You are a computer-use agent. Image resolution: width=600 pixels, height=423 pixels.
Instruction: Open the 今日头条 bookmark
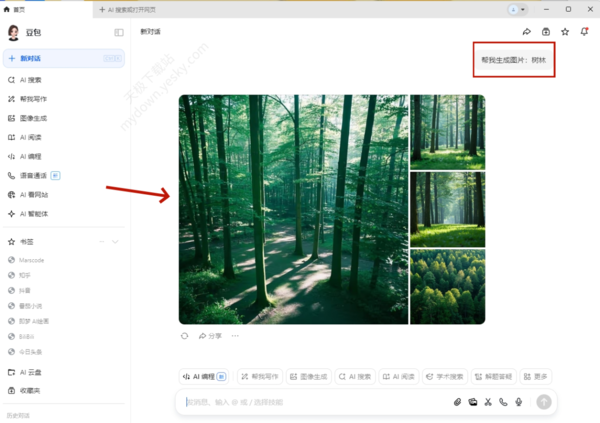[25, 352]
